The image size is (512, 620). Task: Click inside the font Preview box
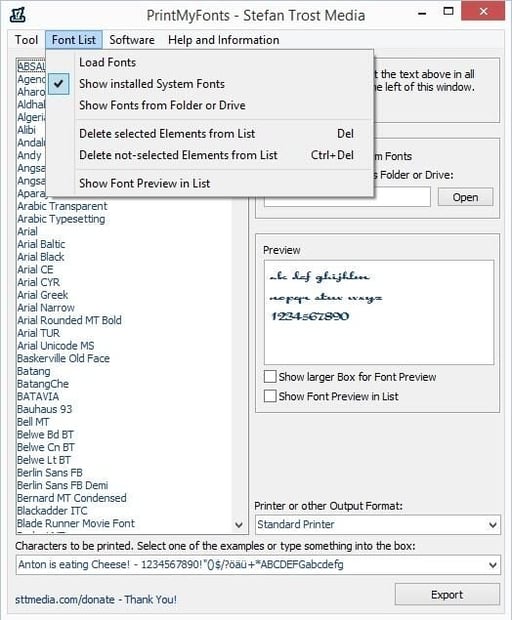point(379,312)
